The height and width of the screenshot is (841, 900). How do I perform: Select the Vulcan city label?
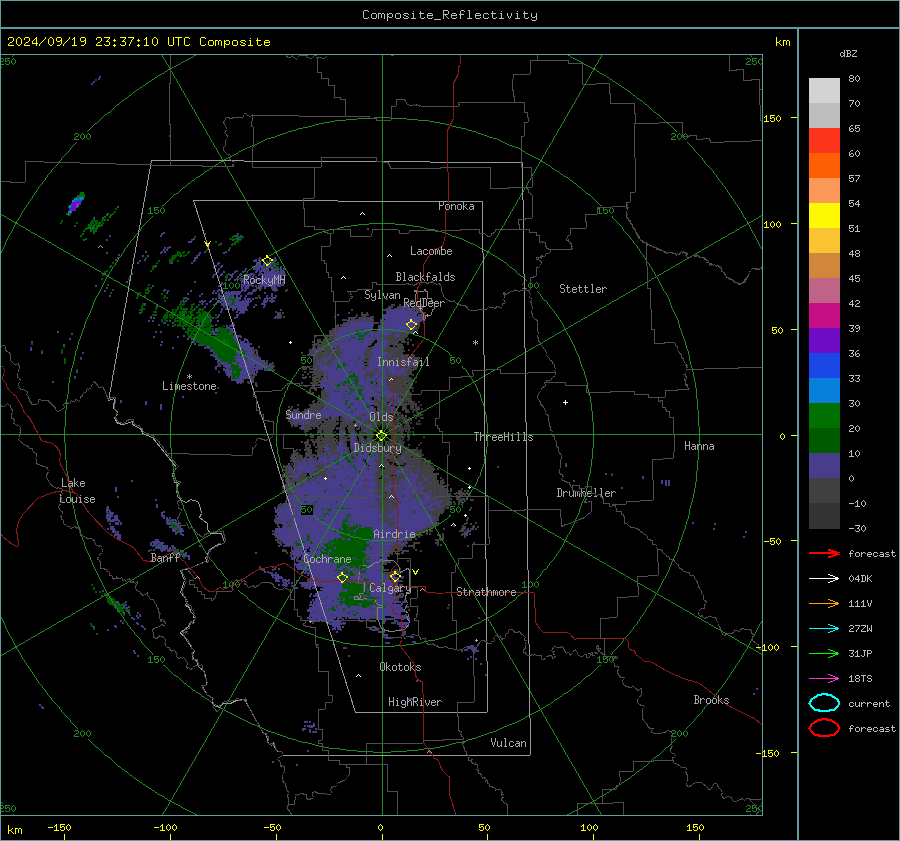click(509, 743)
